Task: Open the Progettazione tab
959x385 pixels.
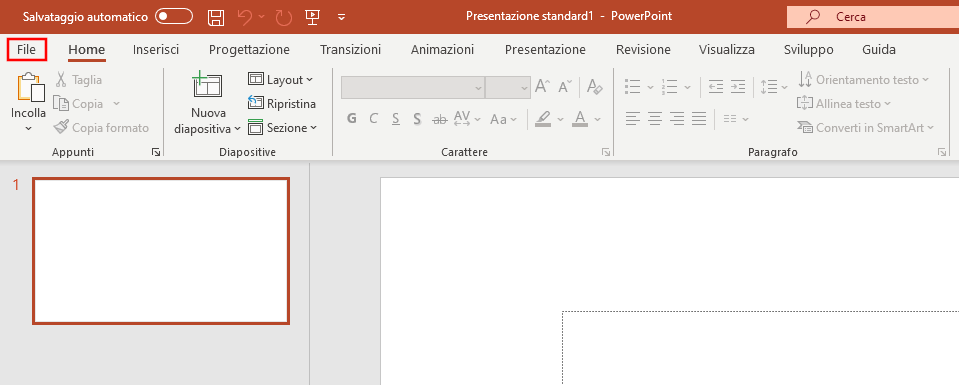Action: 250,50
